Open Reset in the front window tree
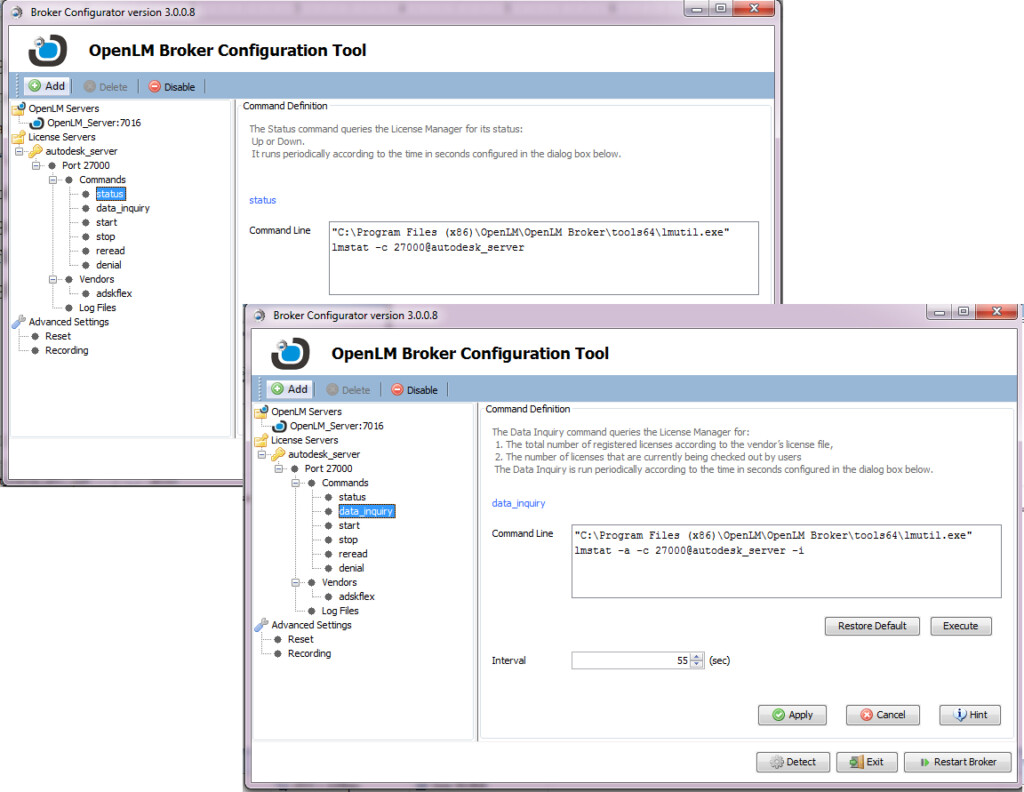 coord(300,639)
